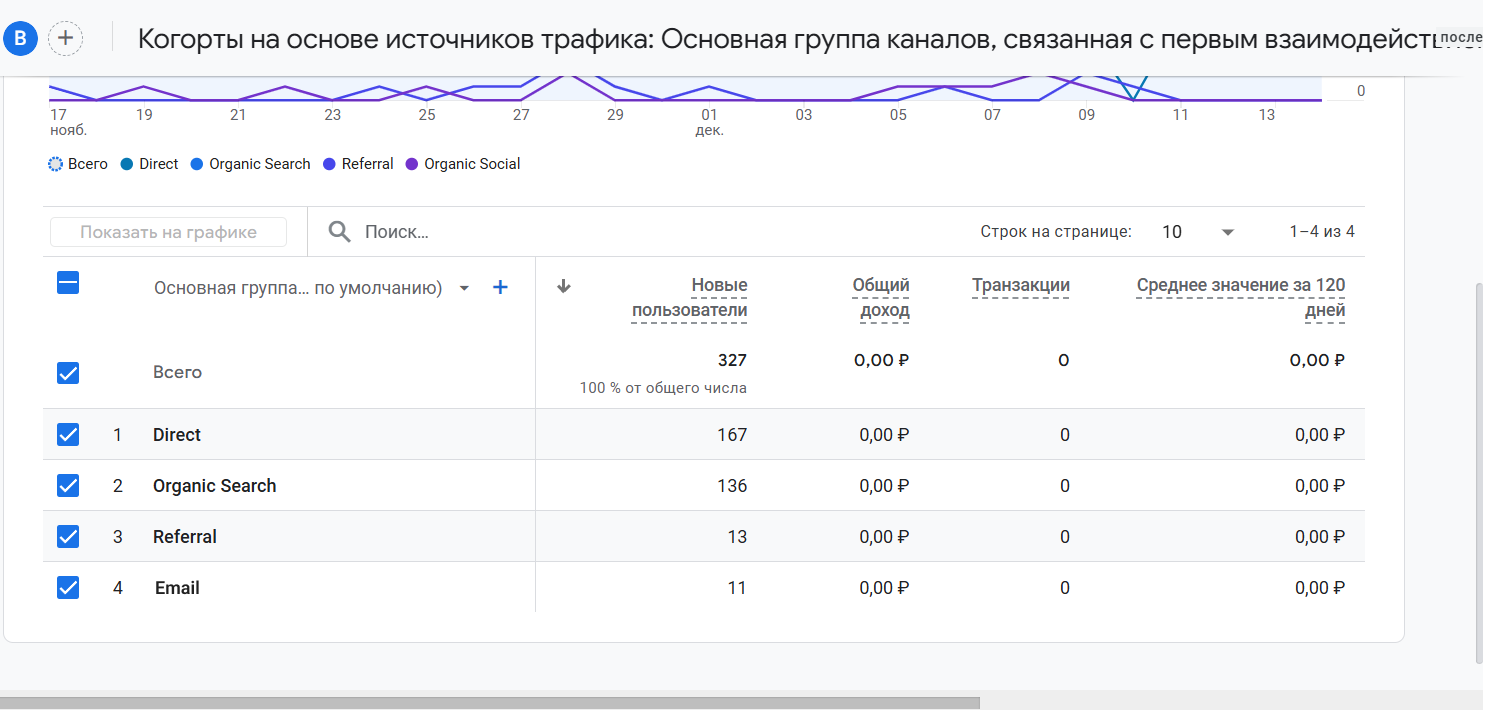The height and width of the screenshot is (710, 1486).
Task: Sort by Среднее значение за 120 дней column
Action: [1241, 298]
